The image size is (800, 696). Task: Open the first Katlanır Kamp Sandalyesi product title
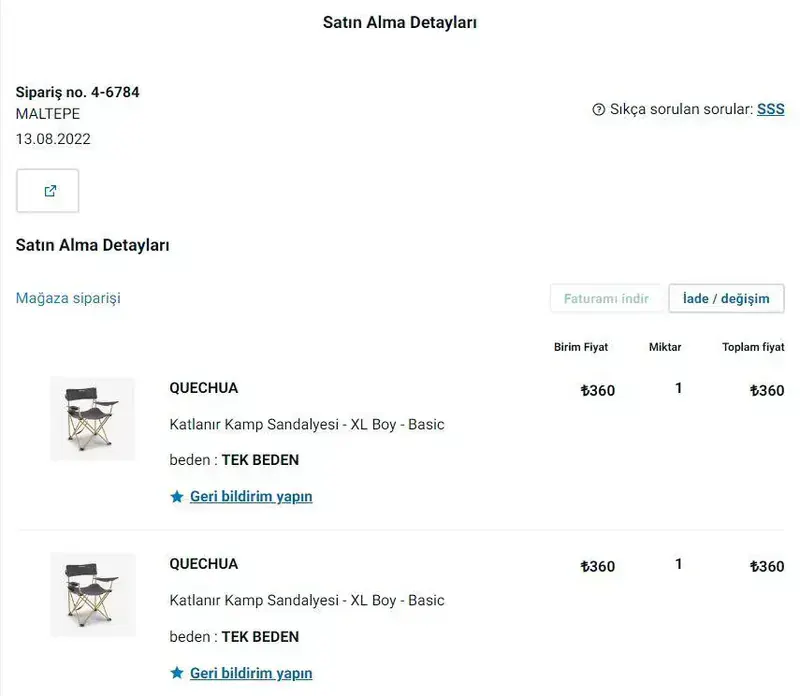307,424
